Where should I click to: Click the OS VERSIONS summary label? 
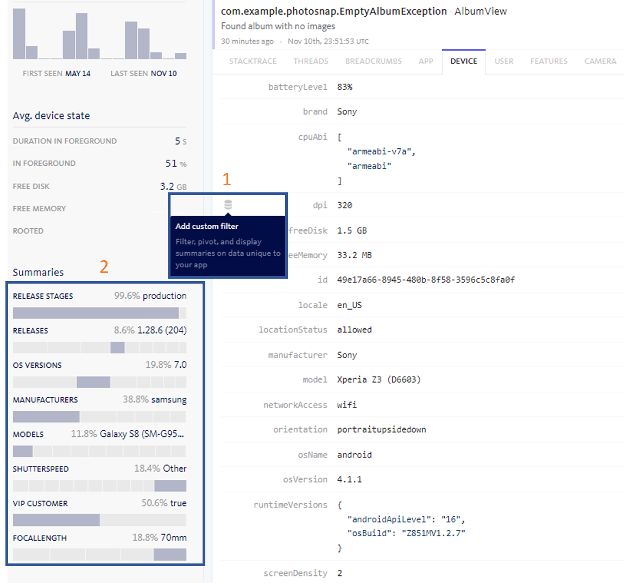coord(37,365)
